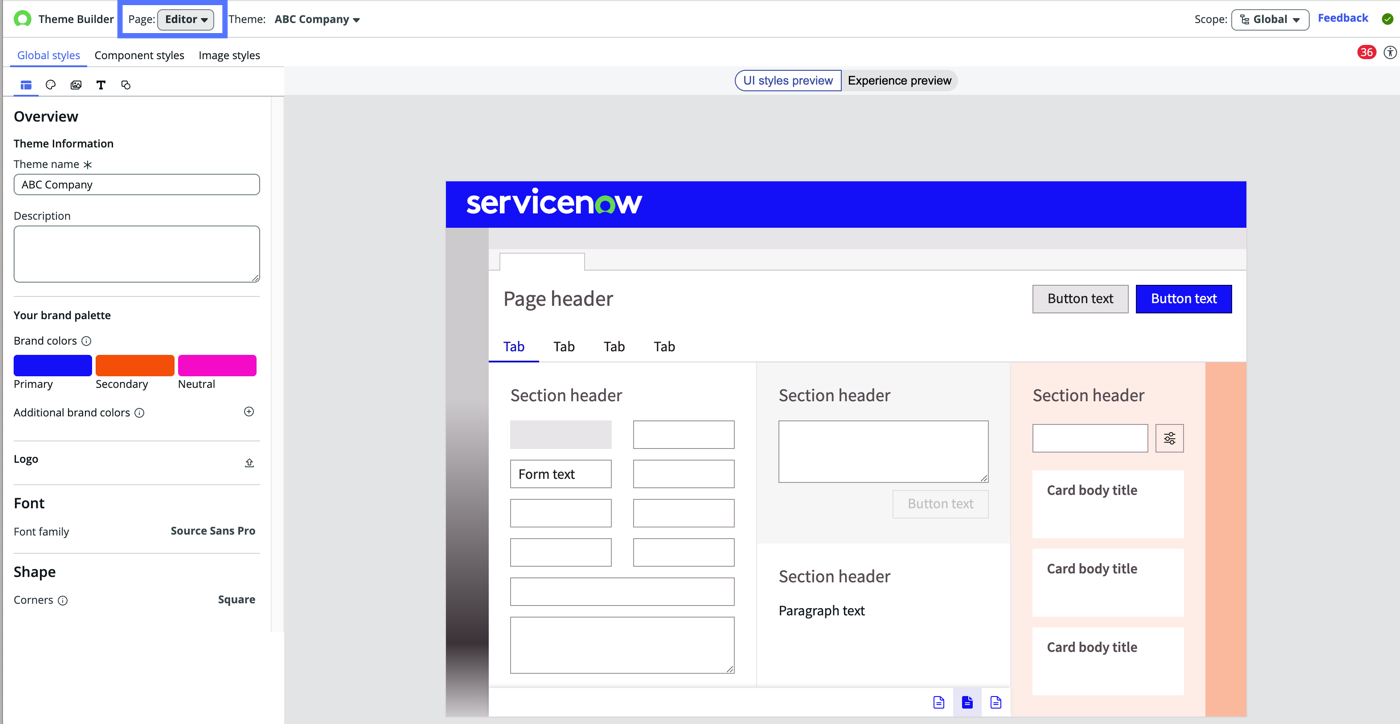Click the filter sliders icon in preview
Image resolution: width=1400 pixels, height=724 pixels.
(1169, 438)
